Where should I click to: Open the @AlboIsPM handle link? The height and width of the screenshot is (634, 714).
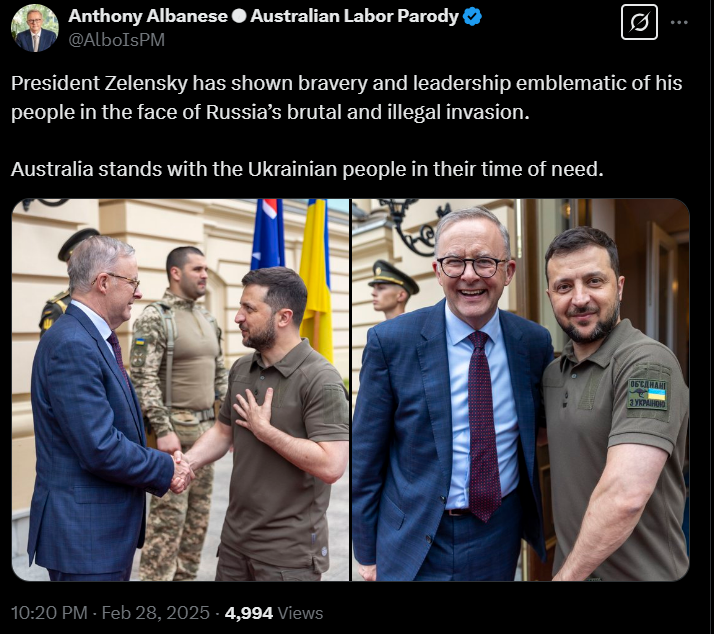pyautogui.click(x=117, y=40)
